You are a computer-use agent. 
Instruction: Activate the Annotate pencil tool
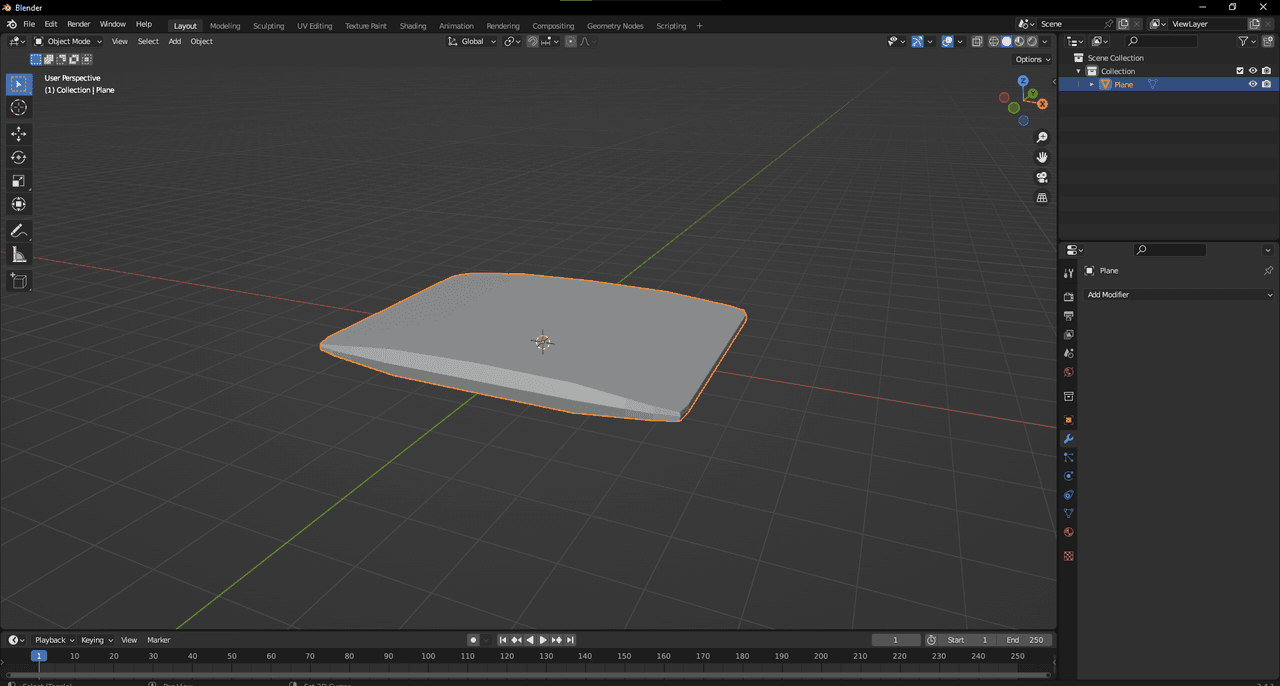pyautogui.click(x=19, y=231)
